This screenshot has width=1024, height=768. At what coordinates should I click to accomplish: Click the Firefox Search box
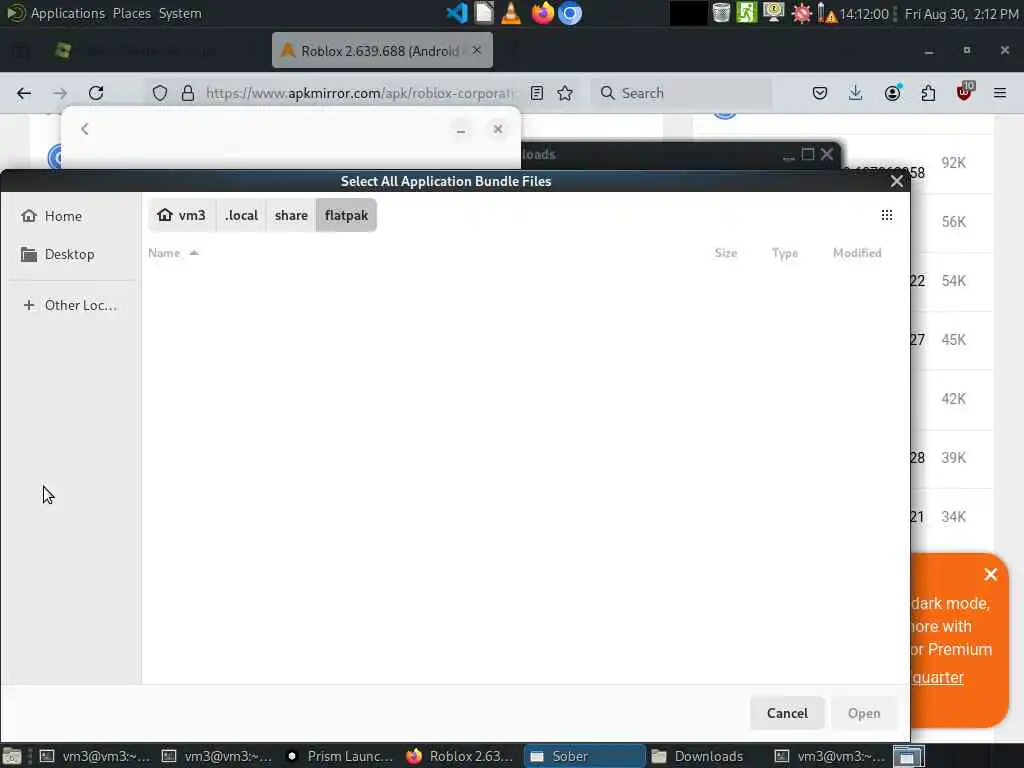click(682, 93)
